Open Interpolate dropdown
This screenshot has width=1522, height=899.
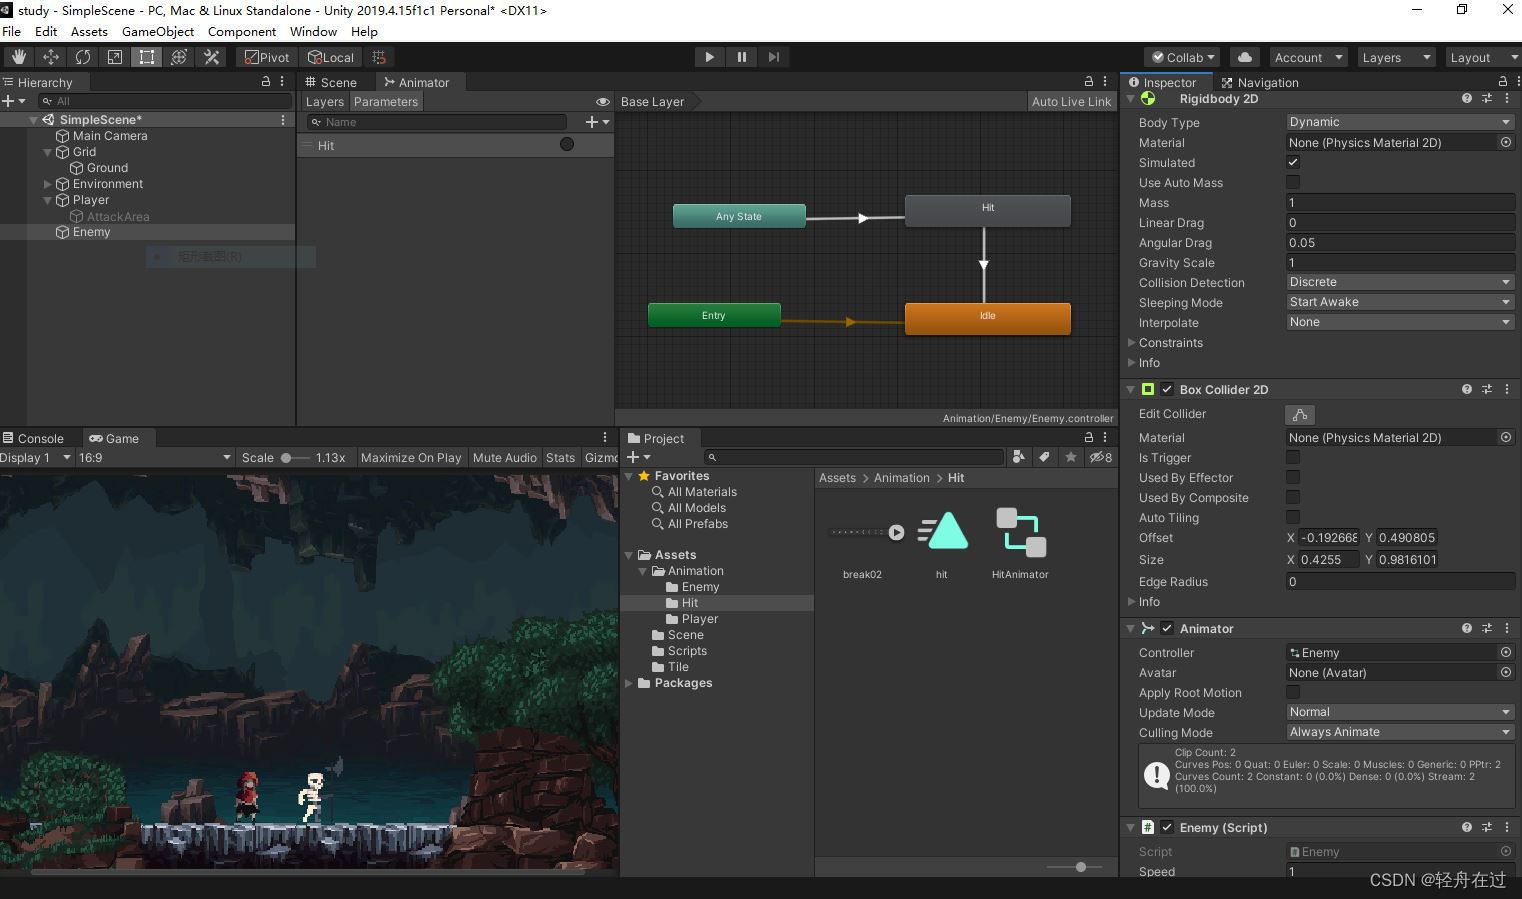click(x=1400, y=322)
